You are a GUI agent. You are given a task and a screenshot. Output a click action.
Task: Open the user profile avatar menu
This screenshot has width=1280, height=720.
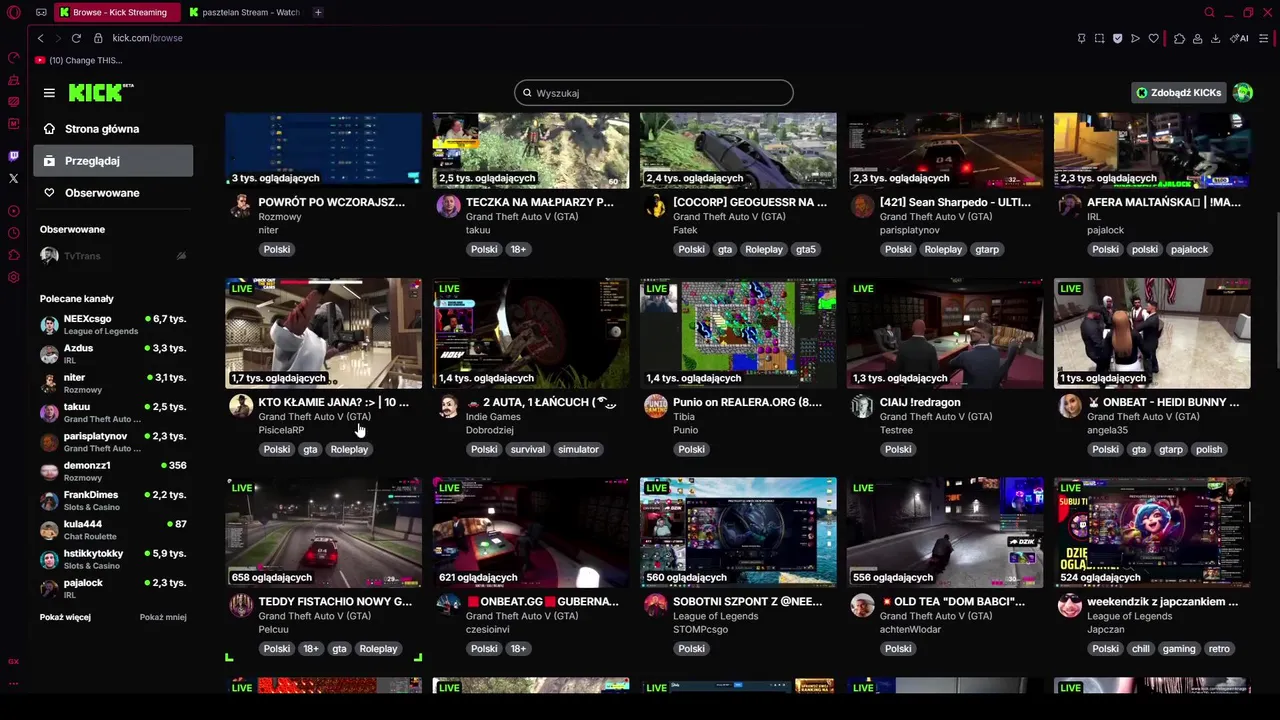coord(1243,93)
